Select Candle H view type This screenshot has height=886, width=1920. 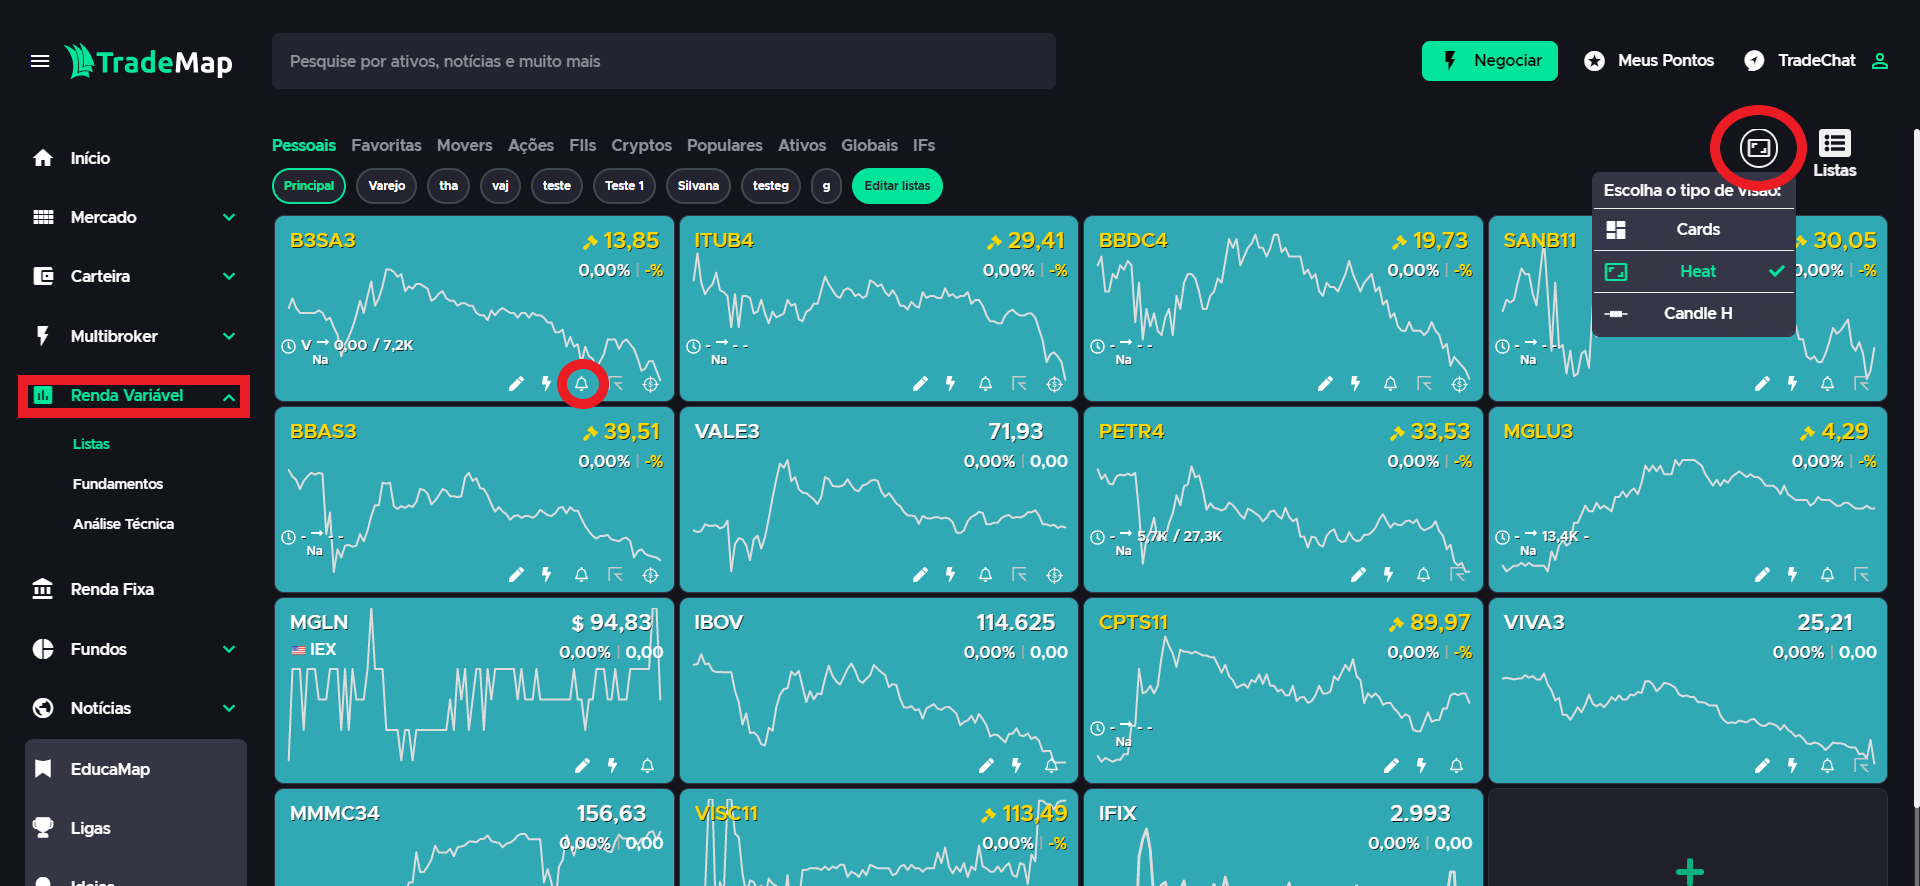1694,313
